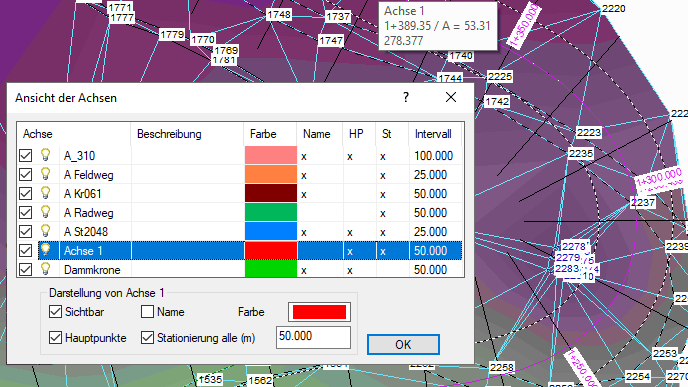Click the red swatch in the Achse 1 row

click(271, 250)
